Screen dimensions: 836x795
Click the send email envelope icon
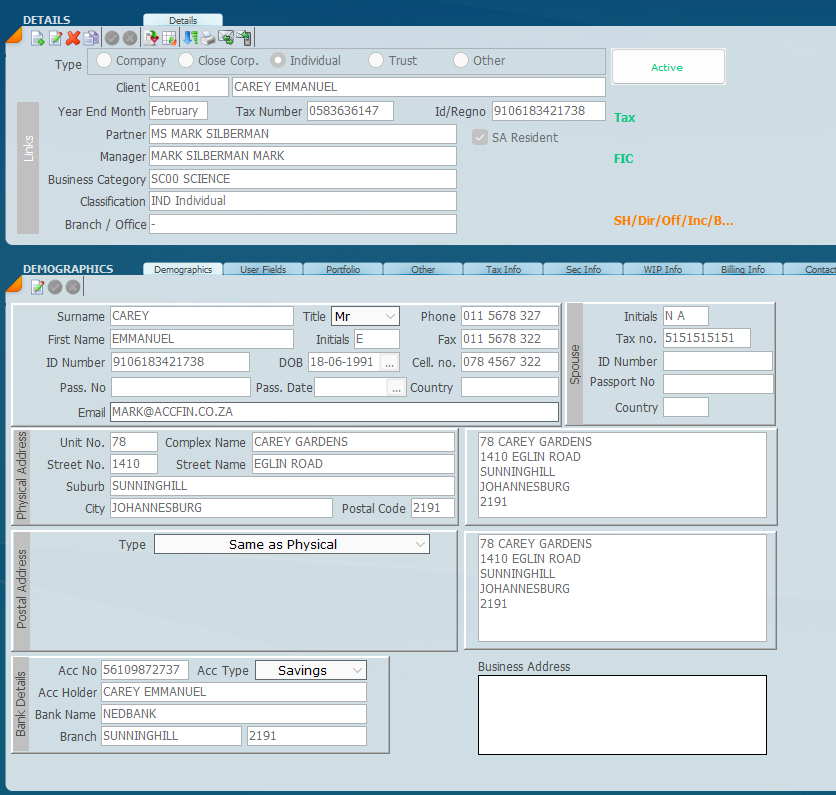(x=226, y=38)
